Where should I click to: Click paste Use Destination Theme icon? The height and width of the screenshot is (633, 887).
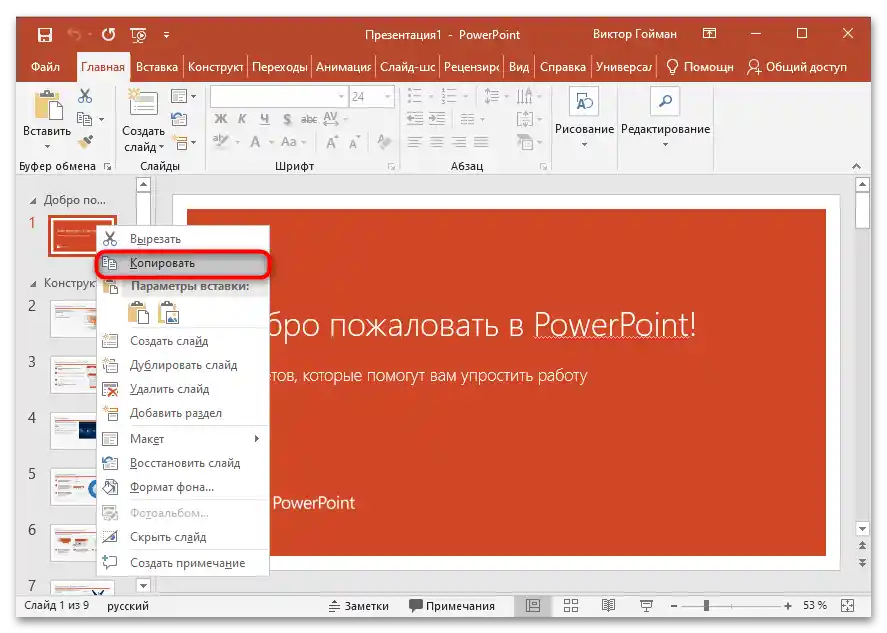tap(139, 312)
